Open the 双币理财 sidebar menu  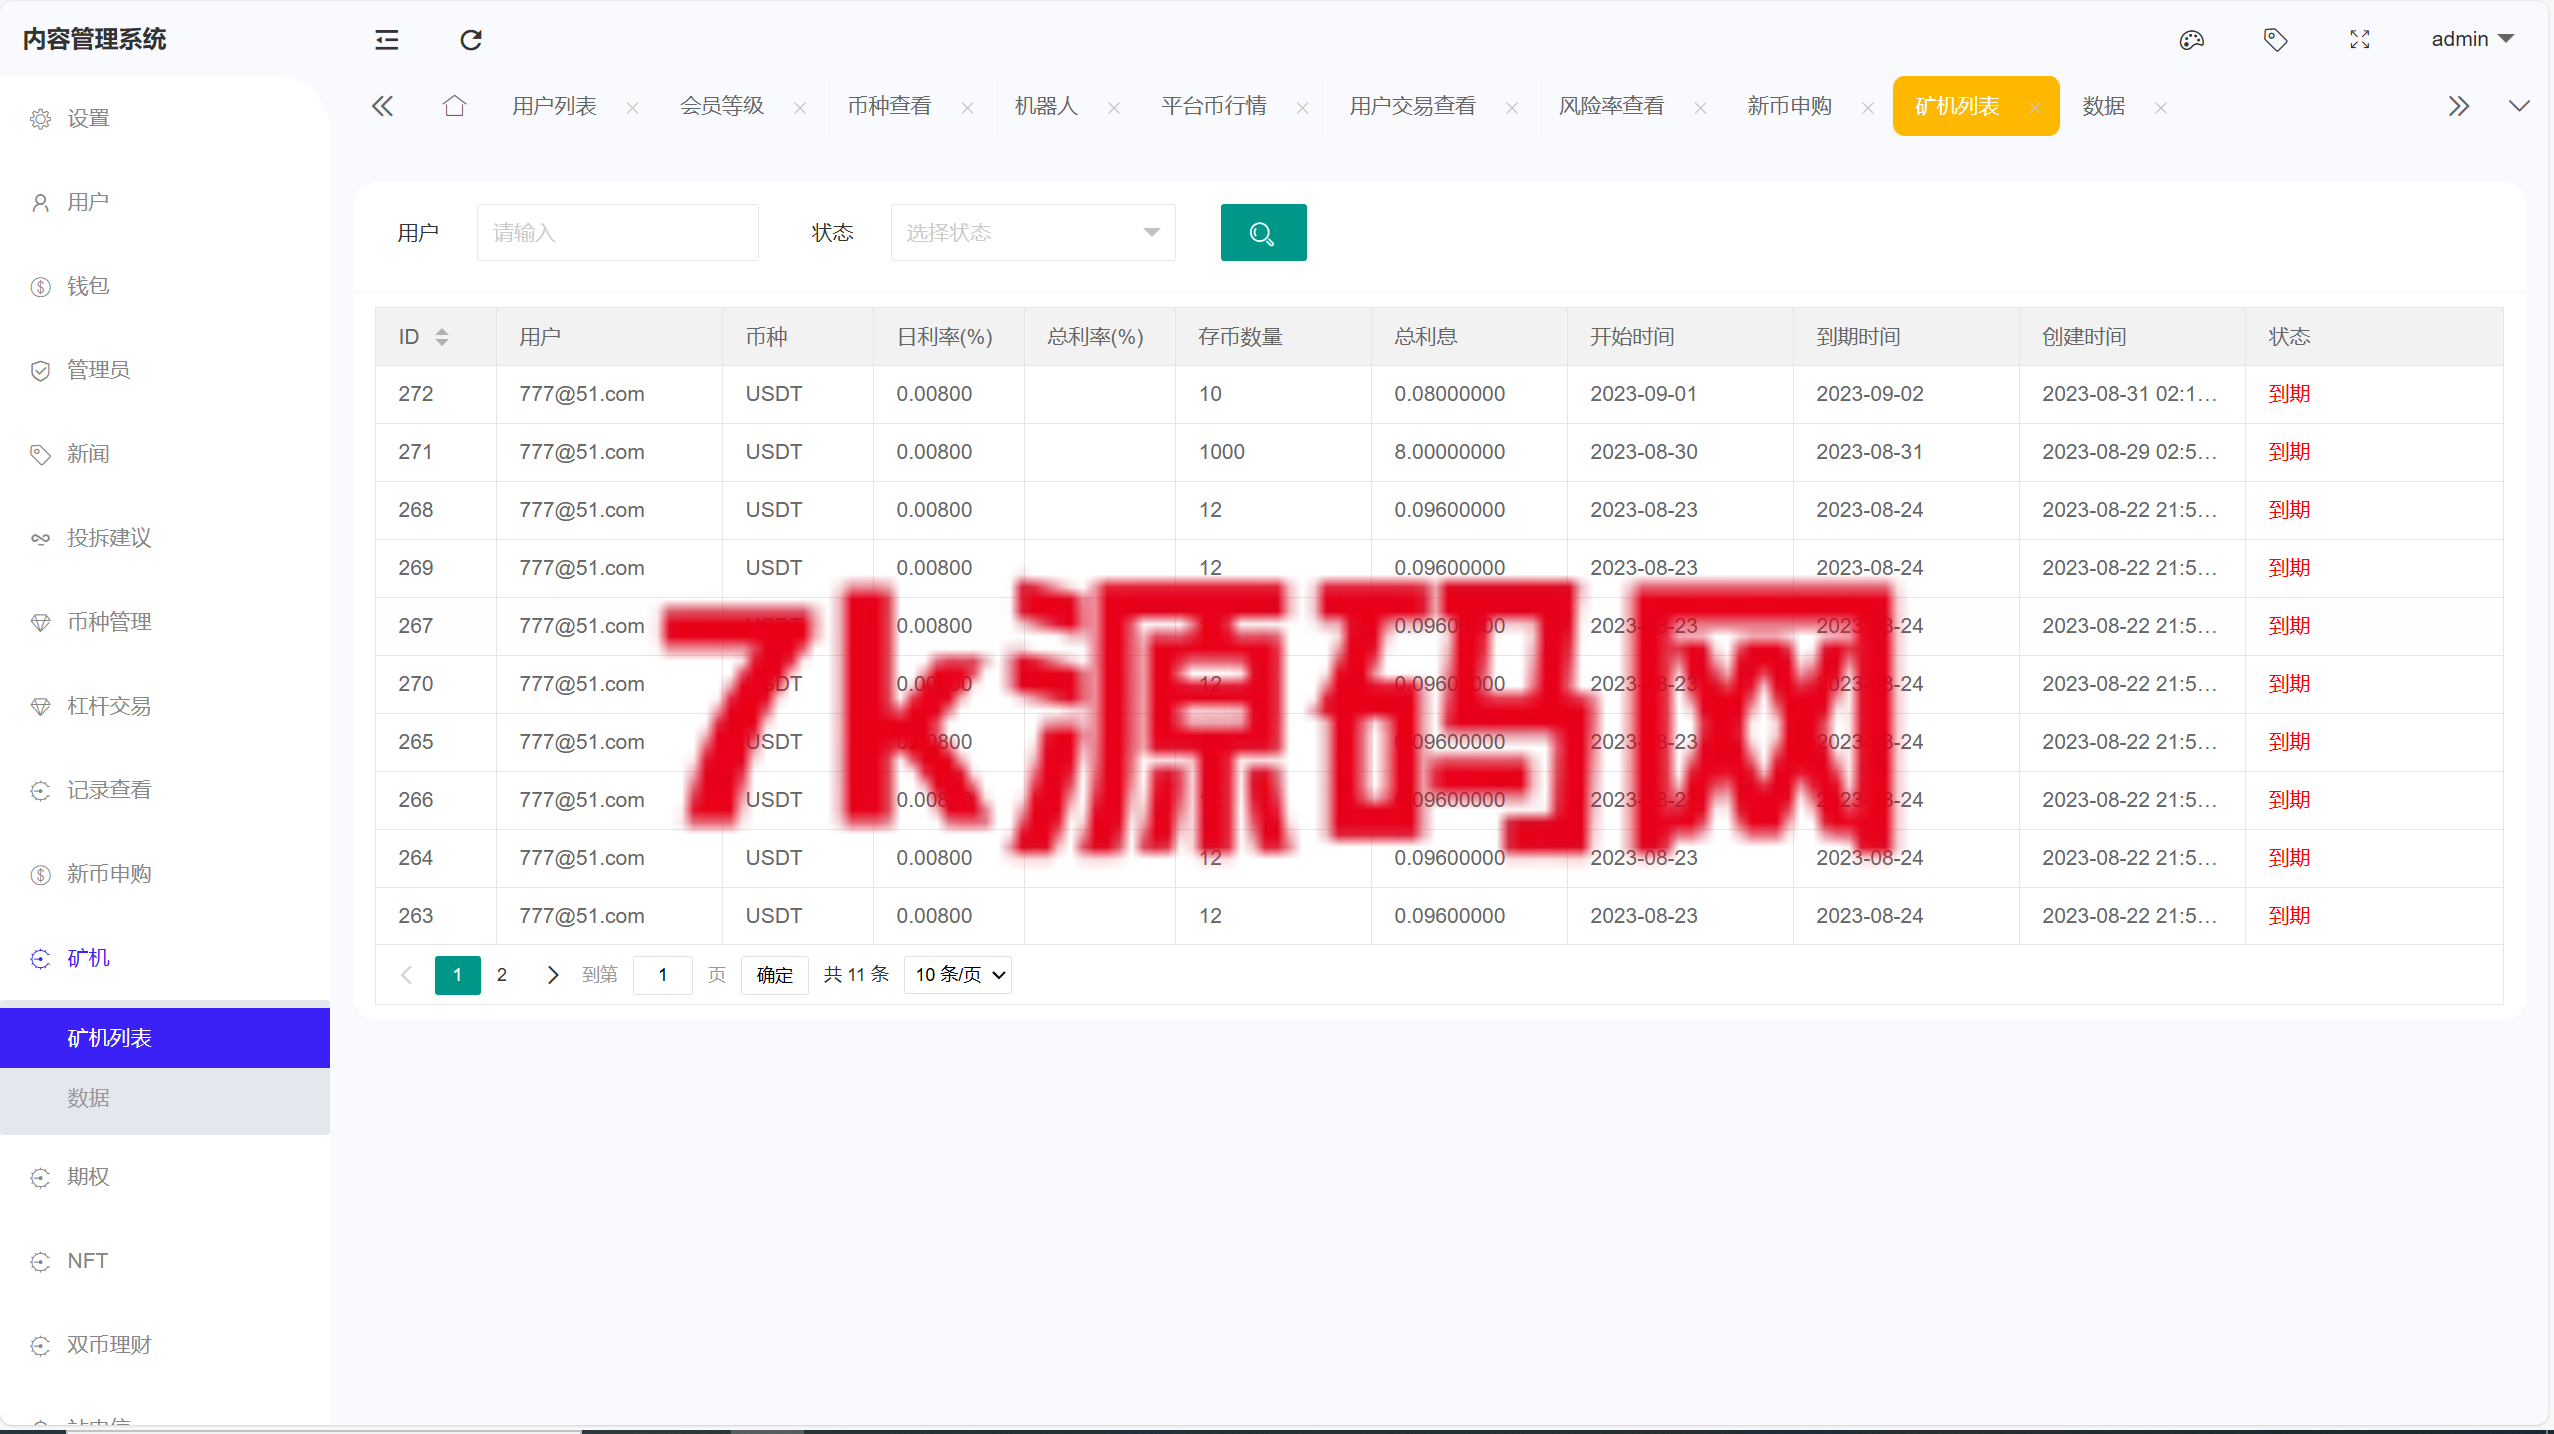[165, 1346]
